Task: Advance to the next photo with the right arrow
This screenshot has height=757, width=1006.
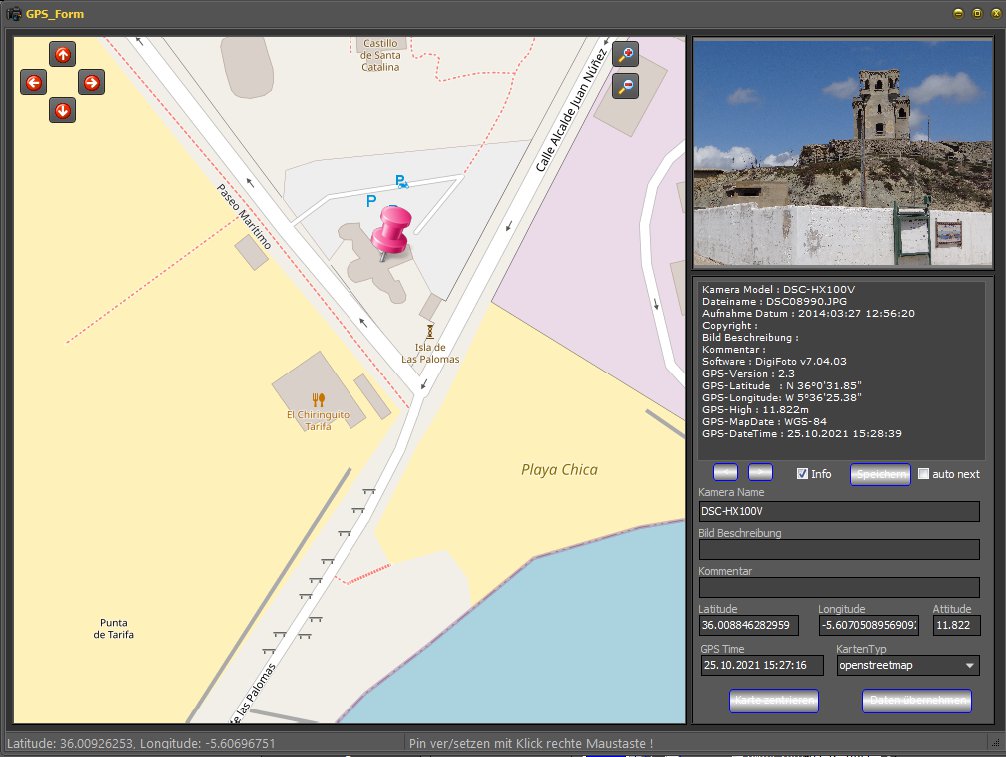Action: [x=760, y=472]
